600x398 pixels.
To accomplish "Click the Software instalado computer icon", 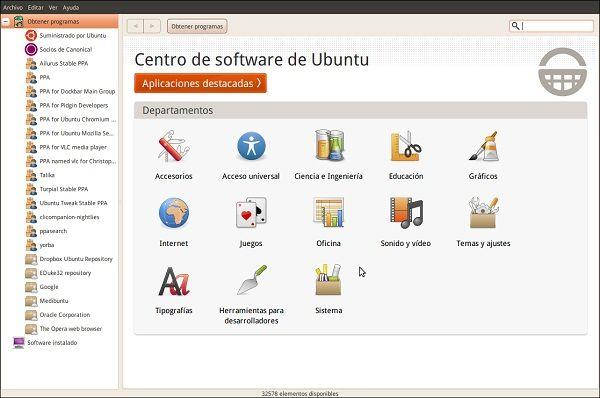I will point(18,343).
